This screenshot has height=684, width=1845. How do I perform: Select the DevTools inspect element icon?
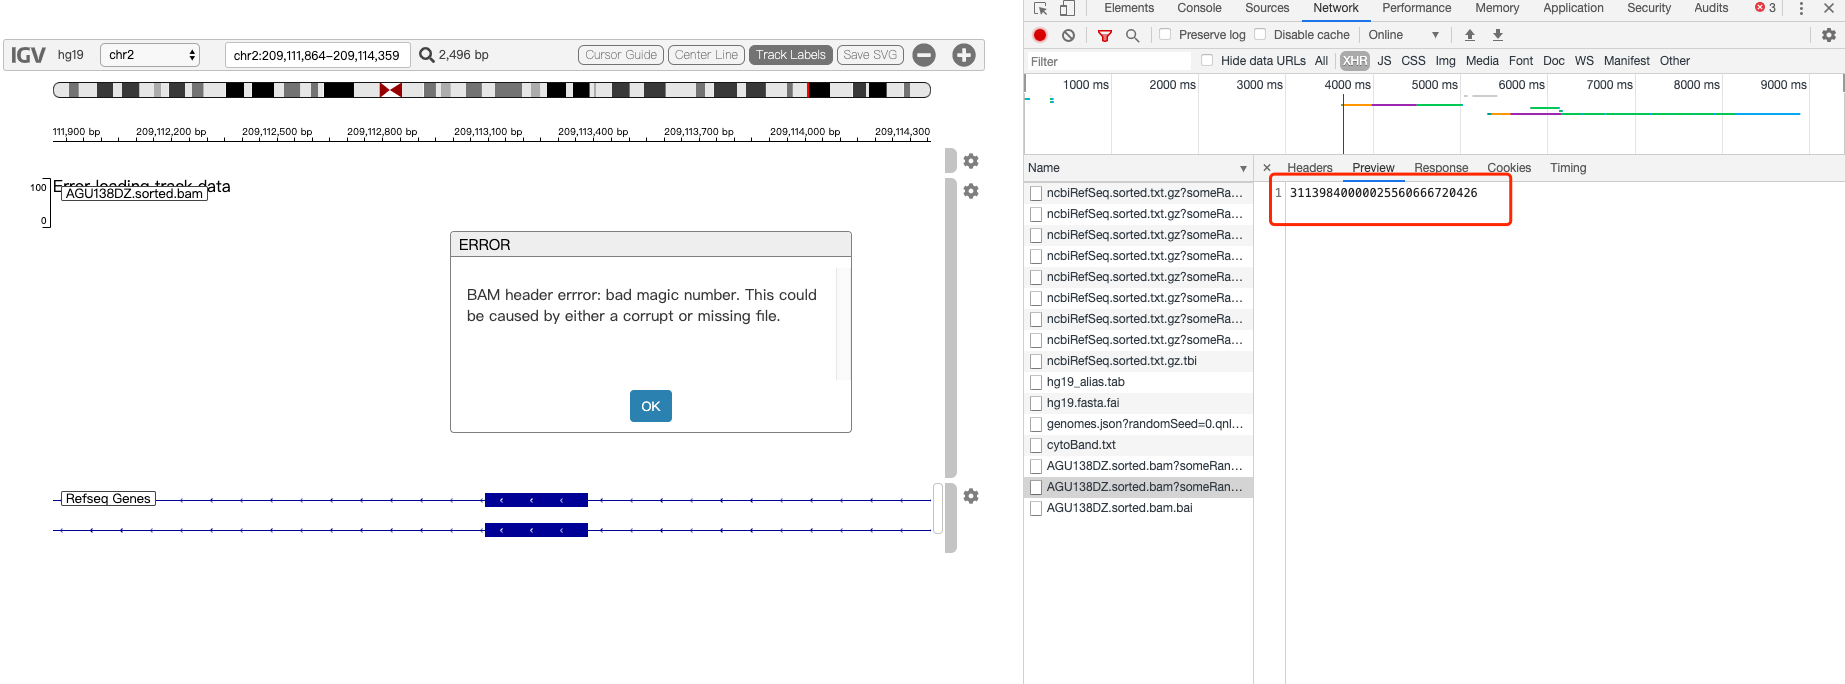(1040, 8)
